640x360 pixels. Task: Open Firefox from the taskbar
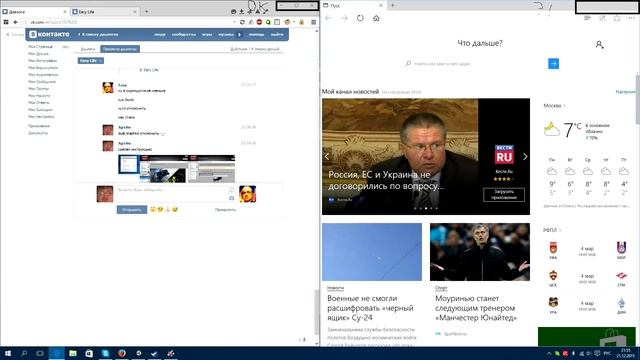(x=122, y=353)
